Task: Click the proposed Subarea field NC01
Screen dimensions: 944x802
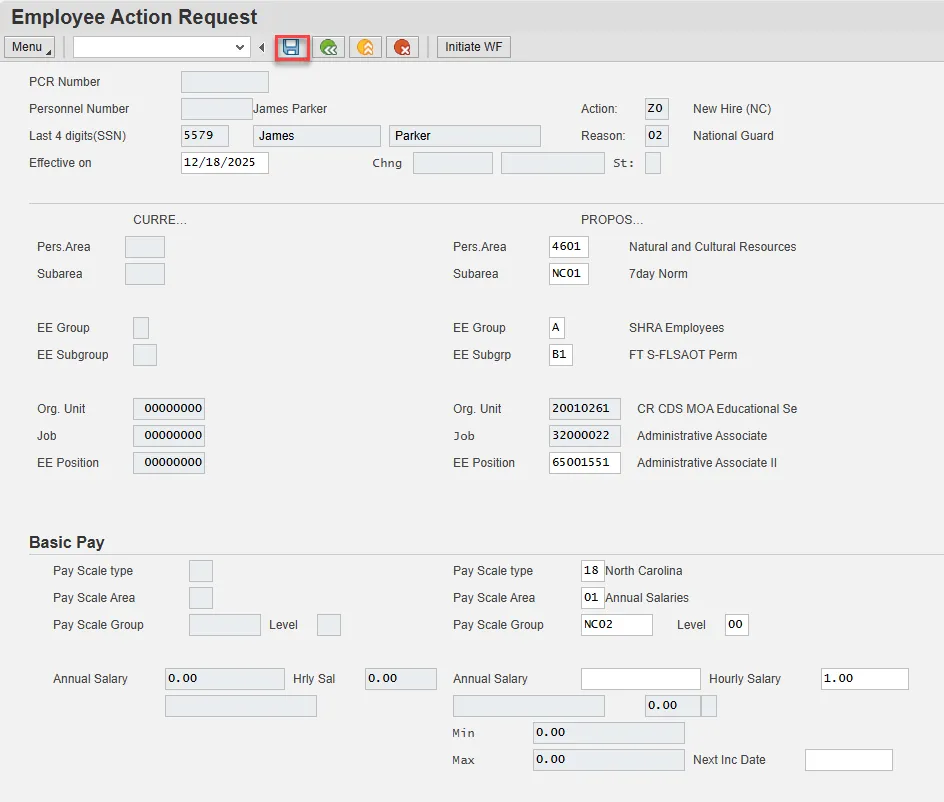Action: pos(568,274)
